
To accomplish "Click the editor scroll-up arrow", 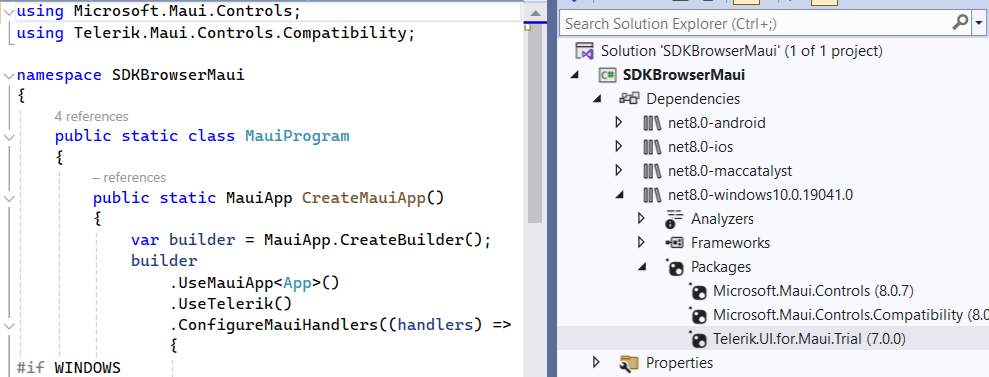I will (x=535, y=13).
